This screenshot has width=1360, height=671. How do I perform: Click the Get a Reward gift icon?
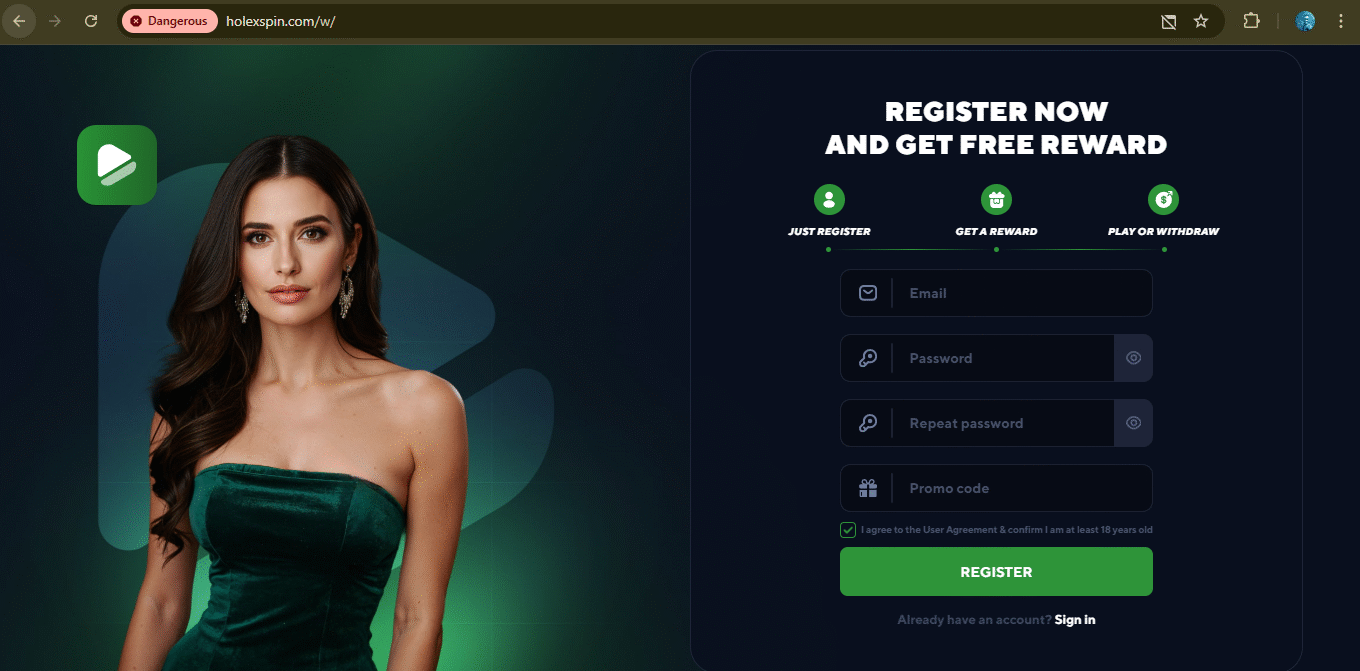pos(996,199)
